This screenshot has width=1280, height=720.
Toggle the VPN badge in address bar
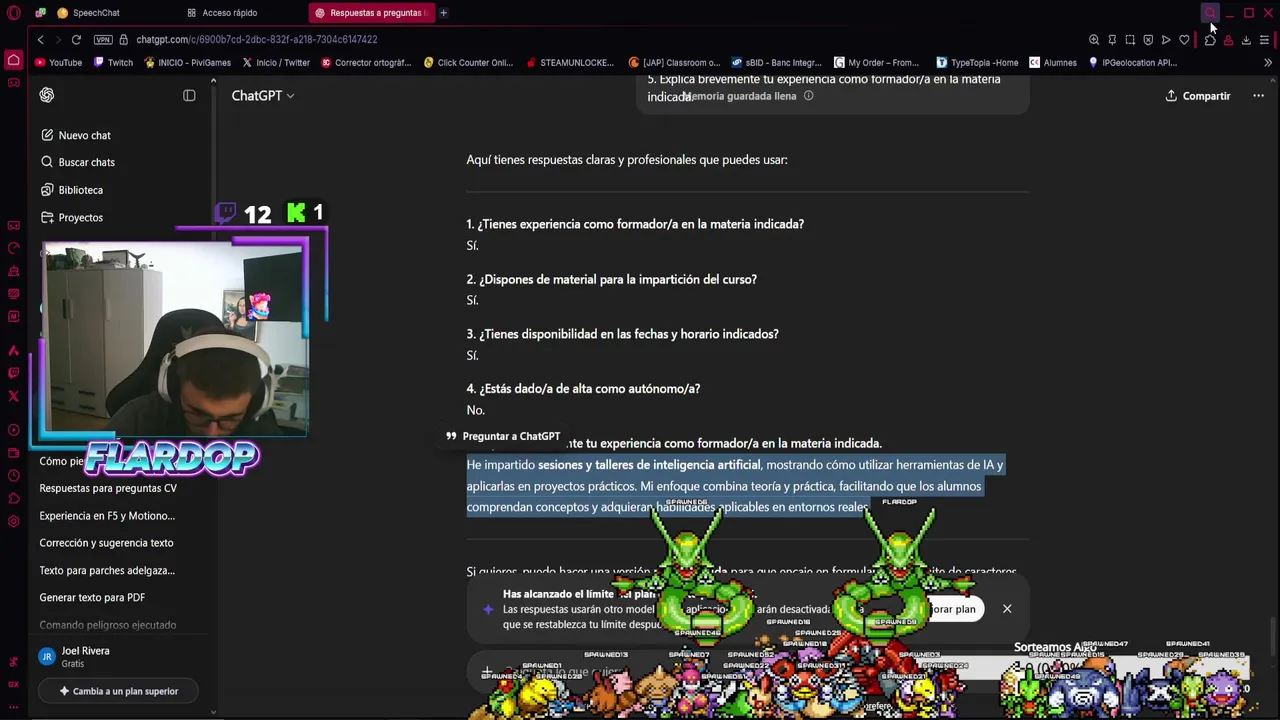pyautogui.click(x=103, y=40)
